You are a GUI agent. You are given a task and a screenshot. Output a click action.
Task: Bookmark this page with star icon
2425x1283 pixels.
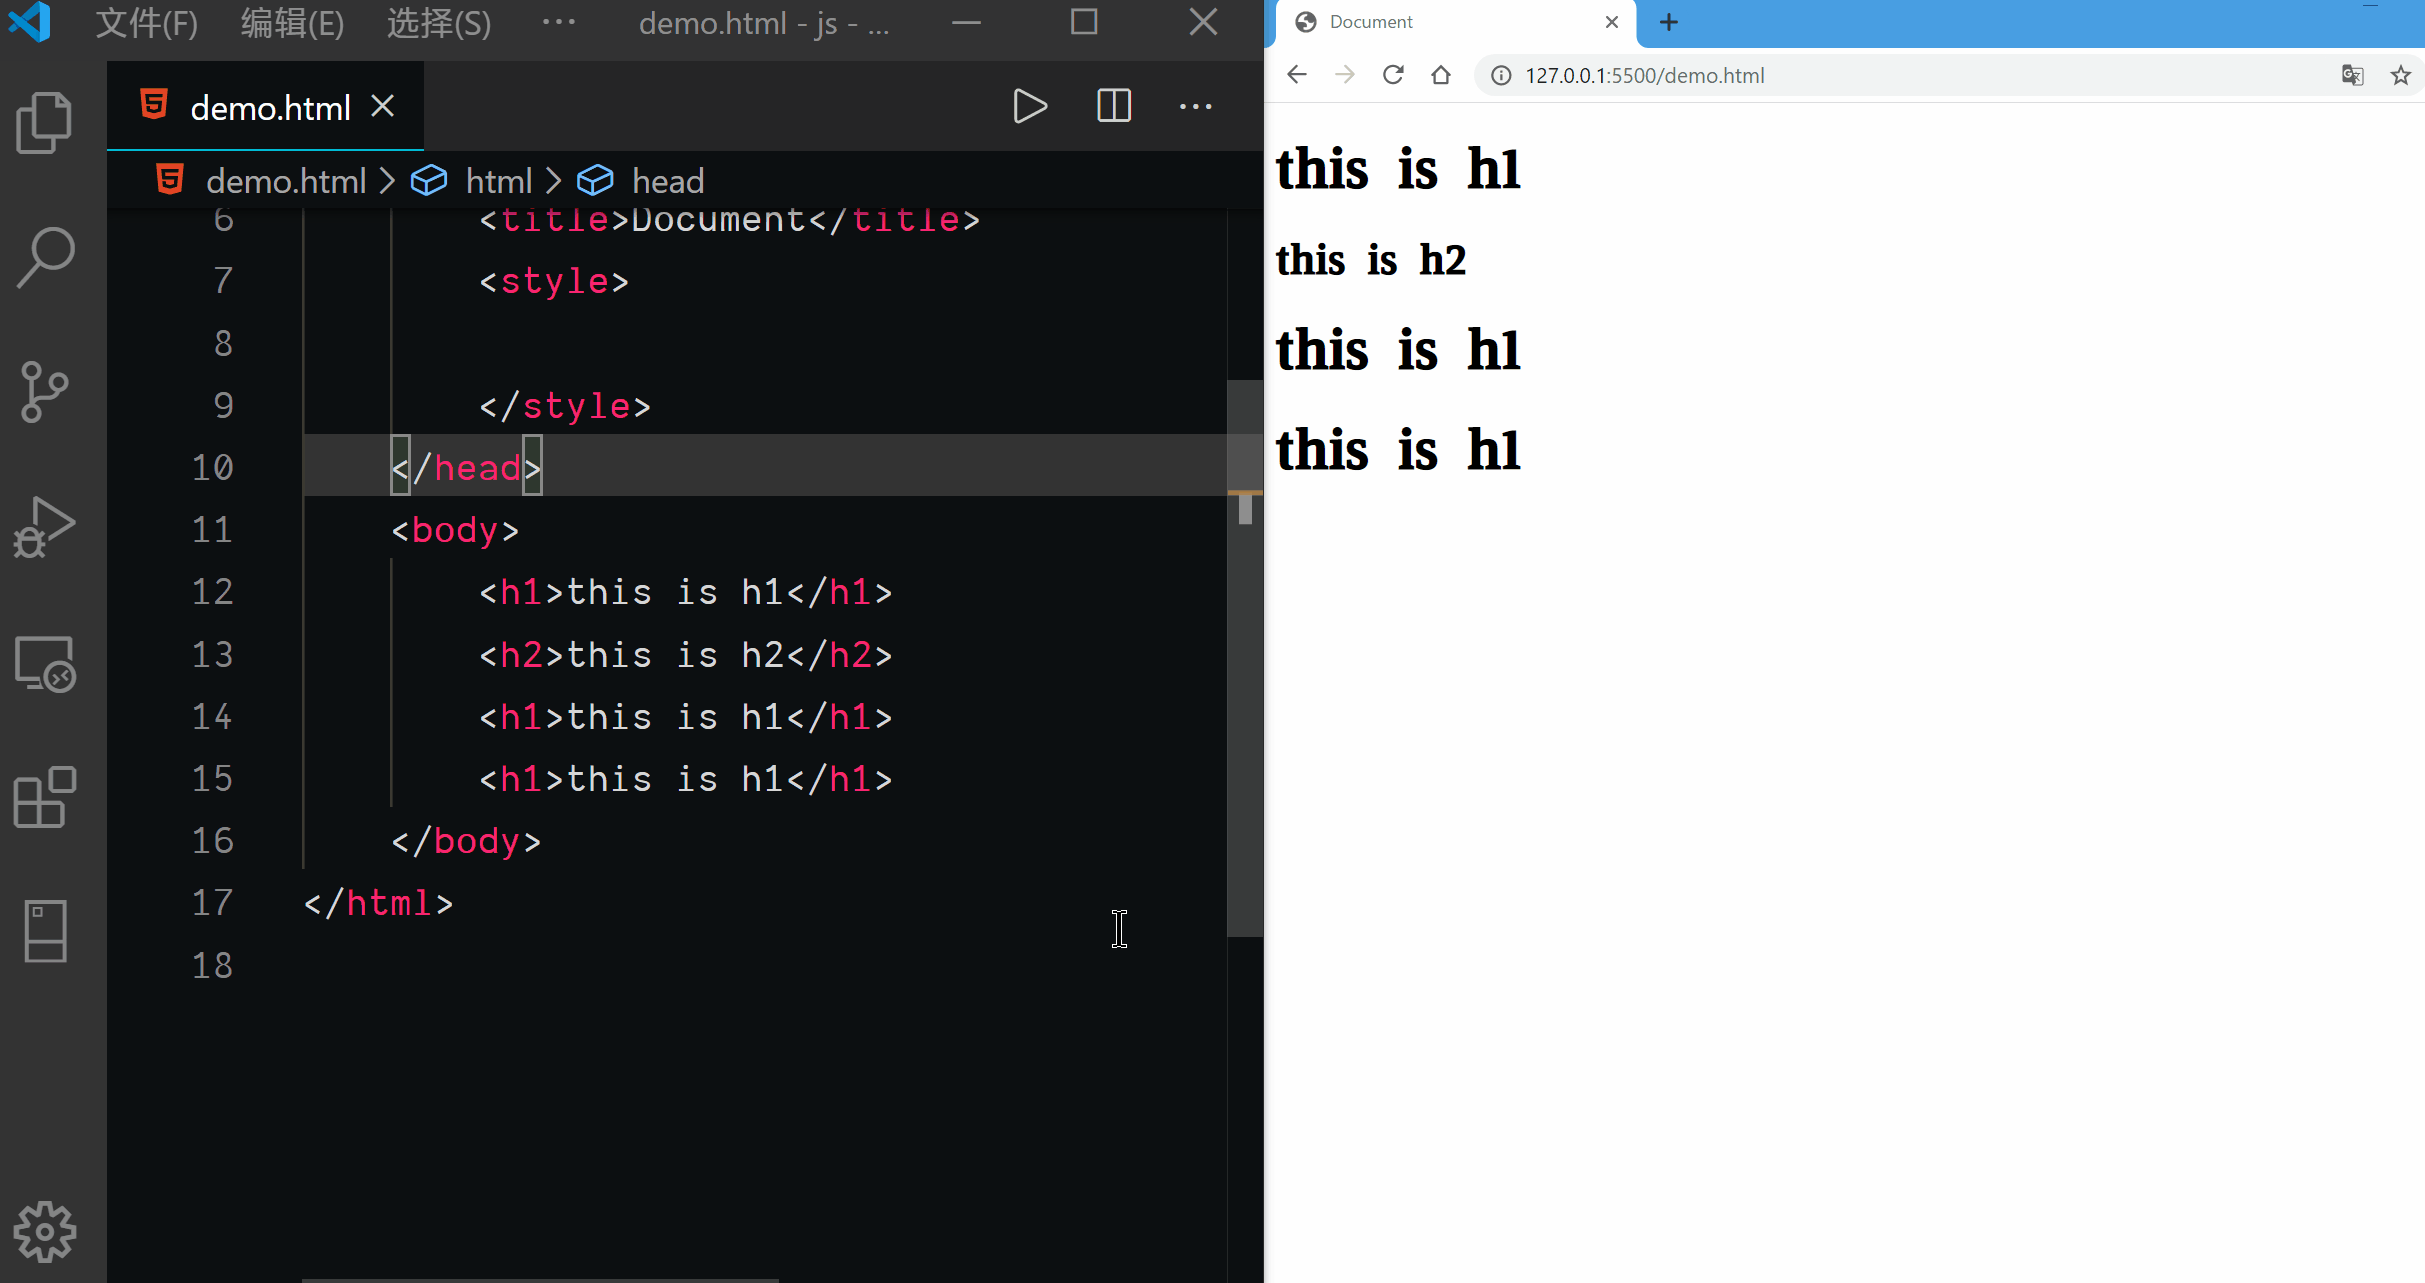(x=2400, y=75)
